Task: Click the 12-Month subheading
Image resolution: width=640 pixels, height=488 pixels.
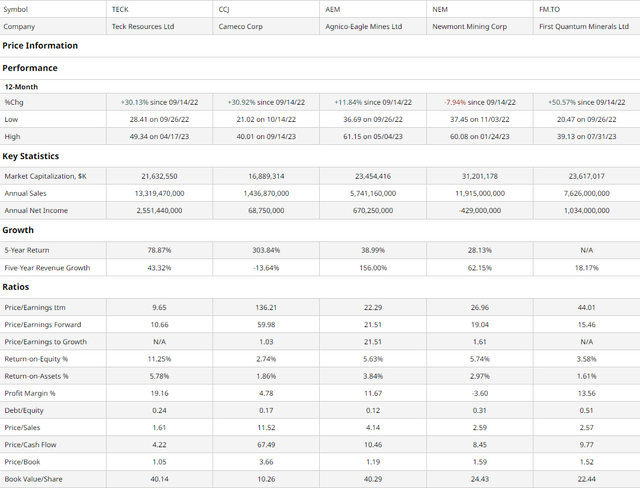Action: (21, 87)
